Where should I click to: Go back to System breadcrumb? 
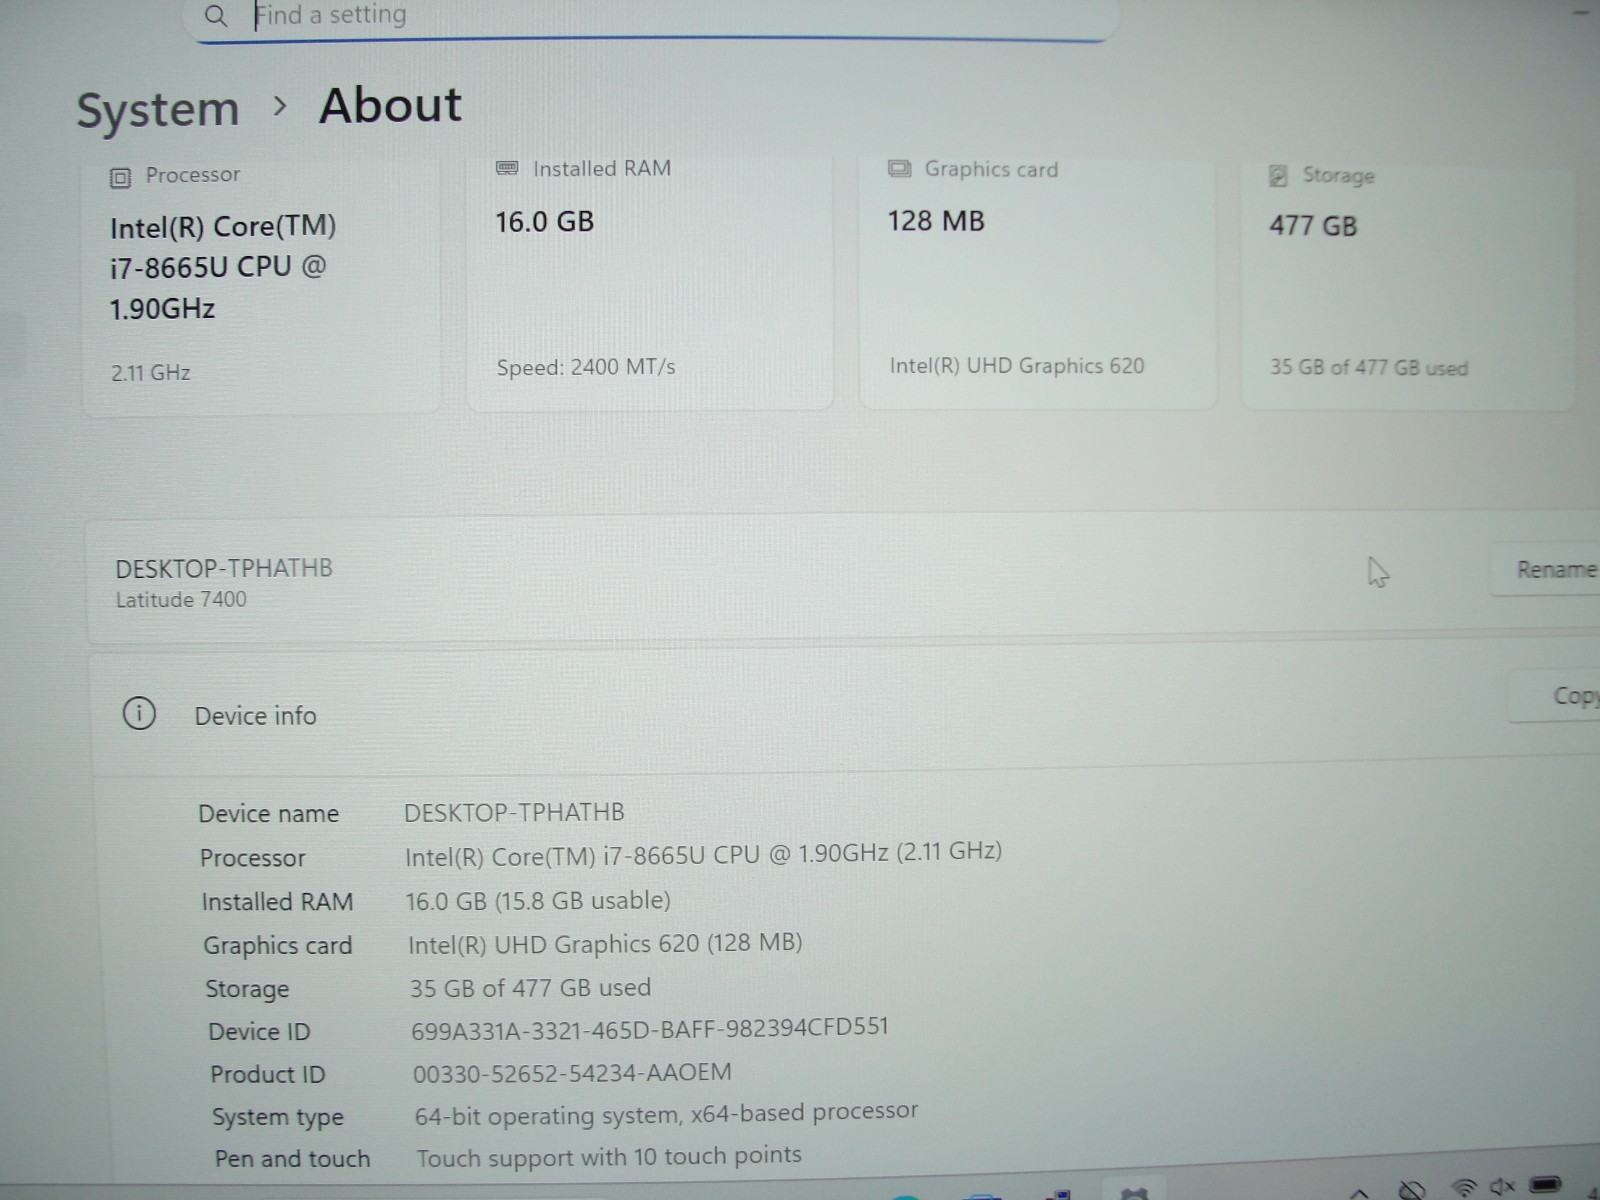pyautogui.click(x=158, y=109)
